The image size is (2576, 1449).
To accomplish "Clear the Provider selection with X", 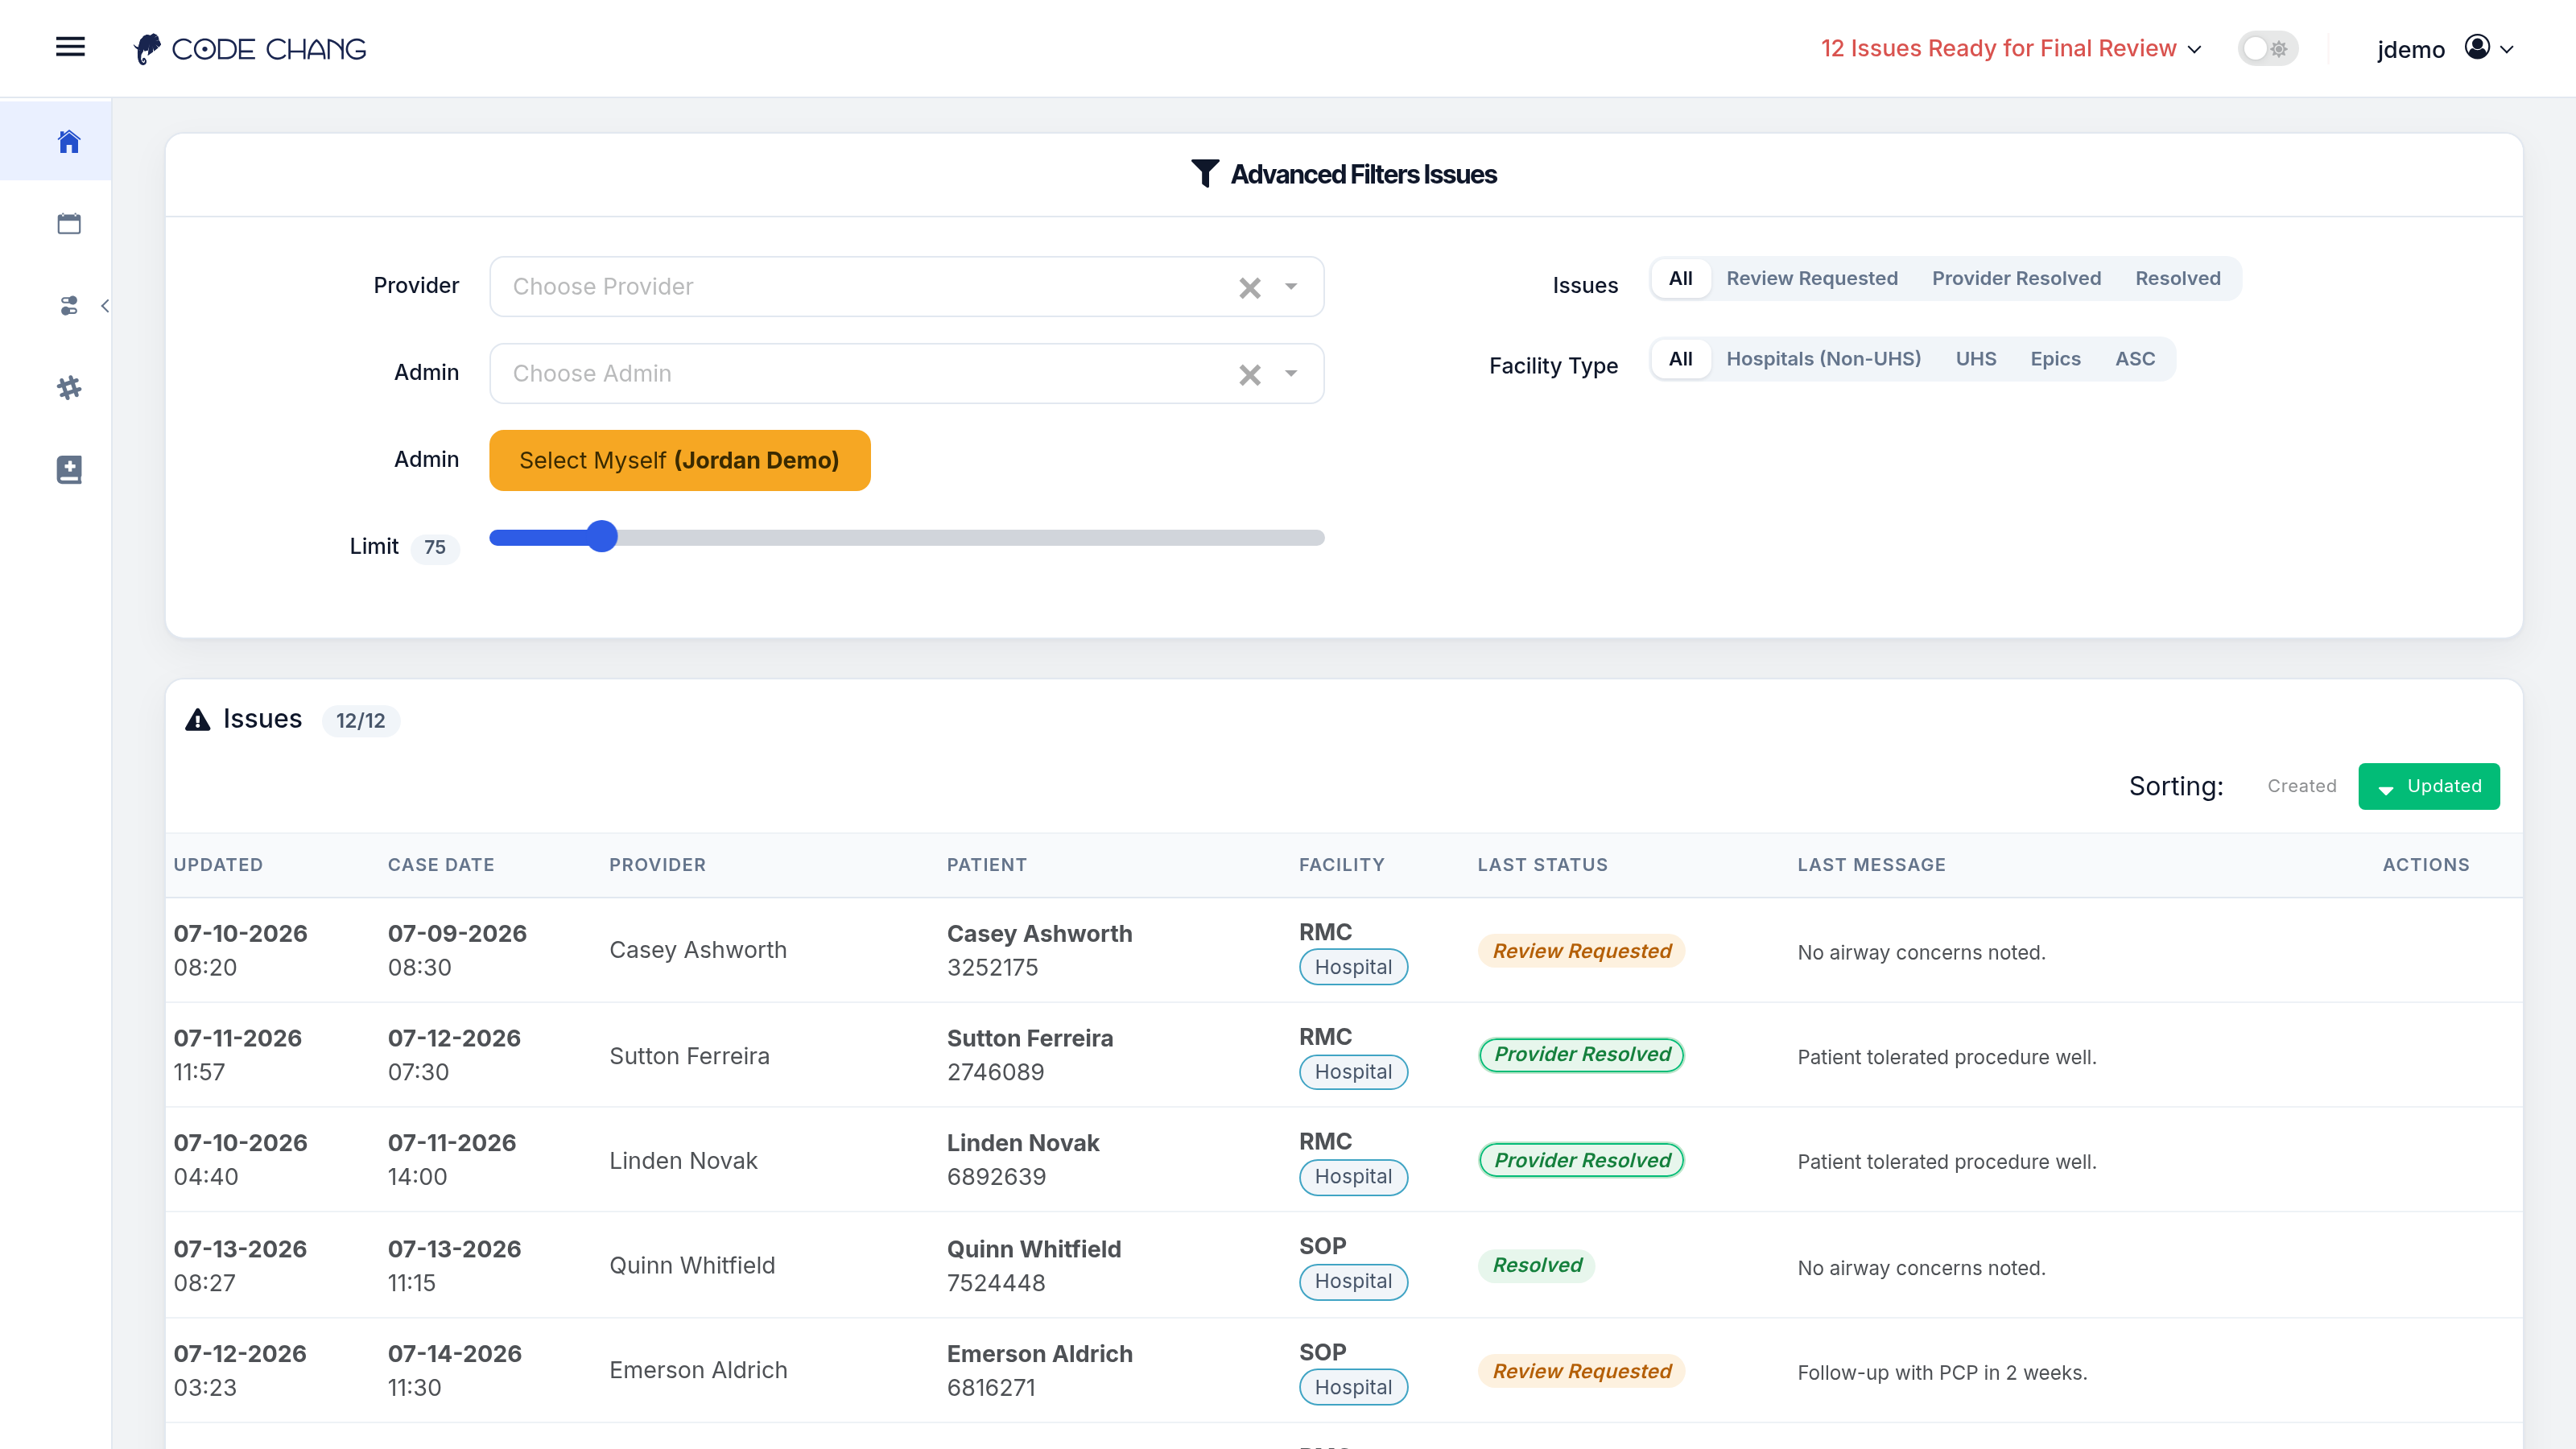I will click(x=1249, y=288).
